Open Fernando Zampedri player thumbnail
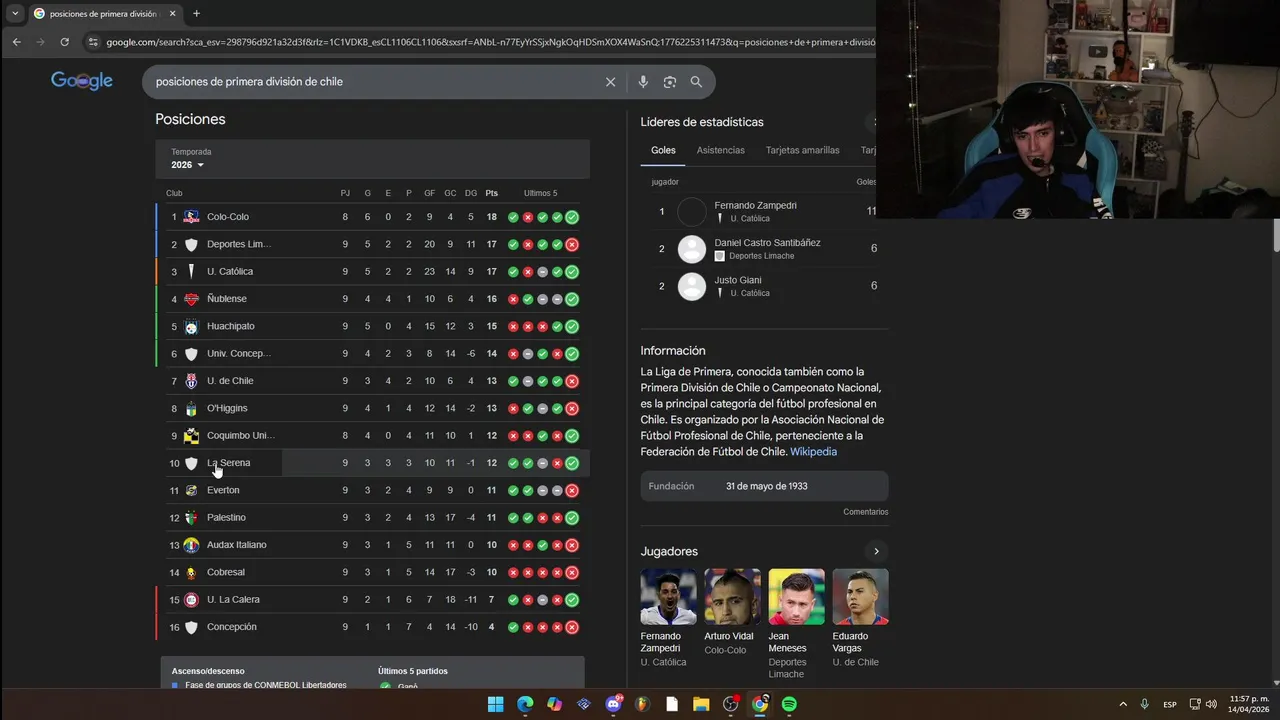 668,597
